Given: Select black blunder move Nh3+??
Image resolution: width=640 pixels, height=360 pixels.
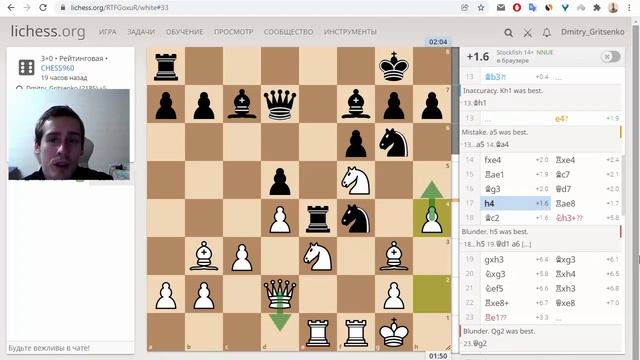Looking at the screenshot, I should tap(587, 218).
